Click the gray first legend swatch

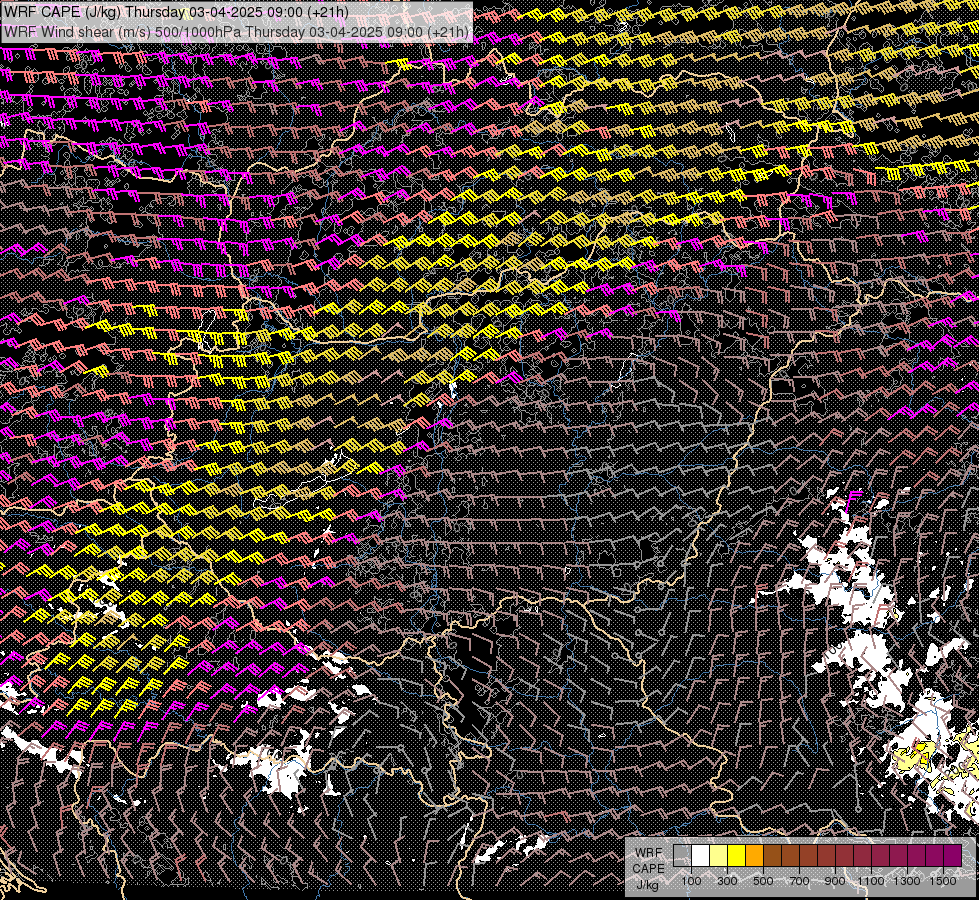(682, 855)
